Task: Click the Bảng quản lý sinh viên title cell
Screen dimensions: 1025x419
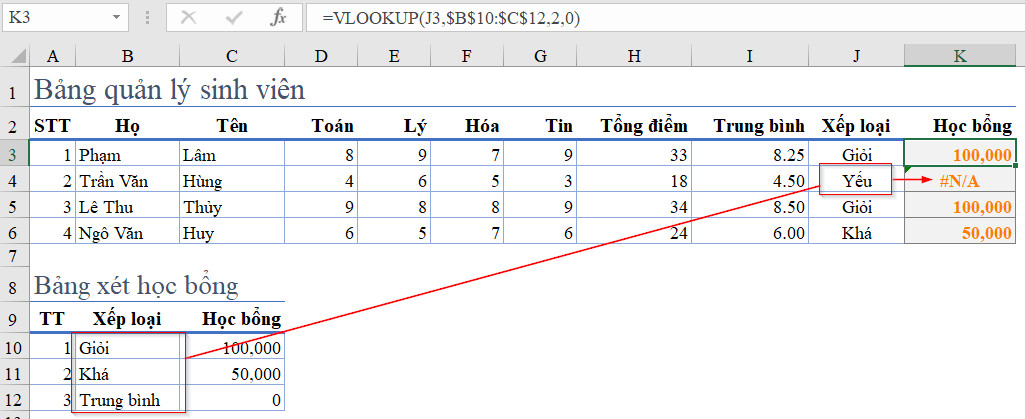Action: pos(169,90)
